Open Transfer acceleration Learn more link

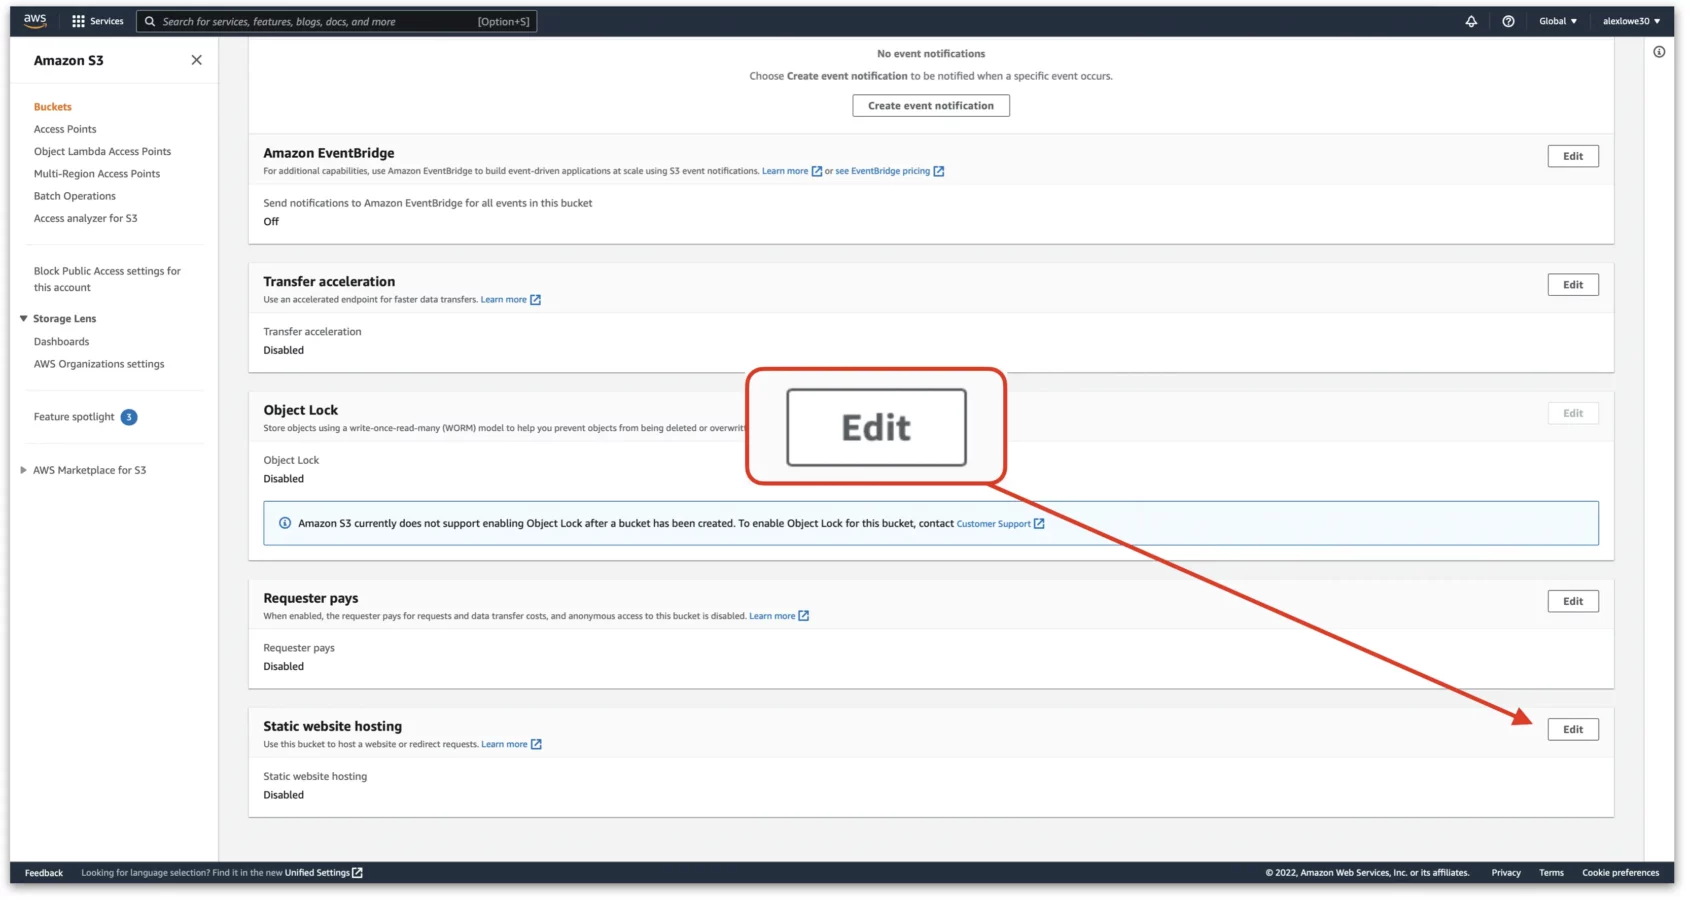pos(503,300)
